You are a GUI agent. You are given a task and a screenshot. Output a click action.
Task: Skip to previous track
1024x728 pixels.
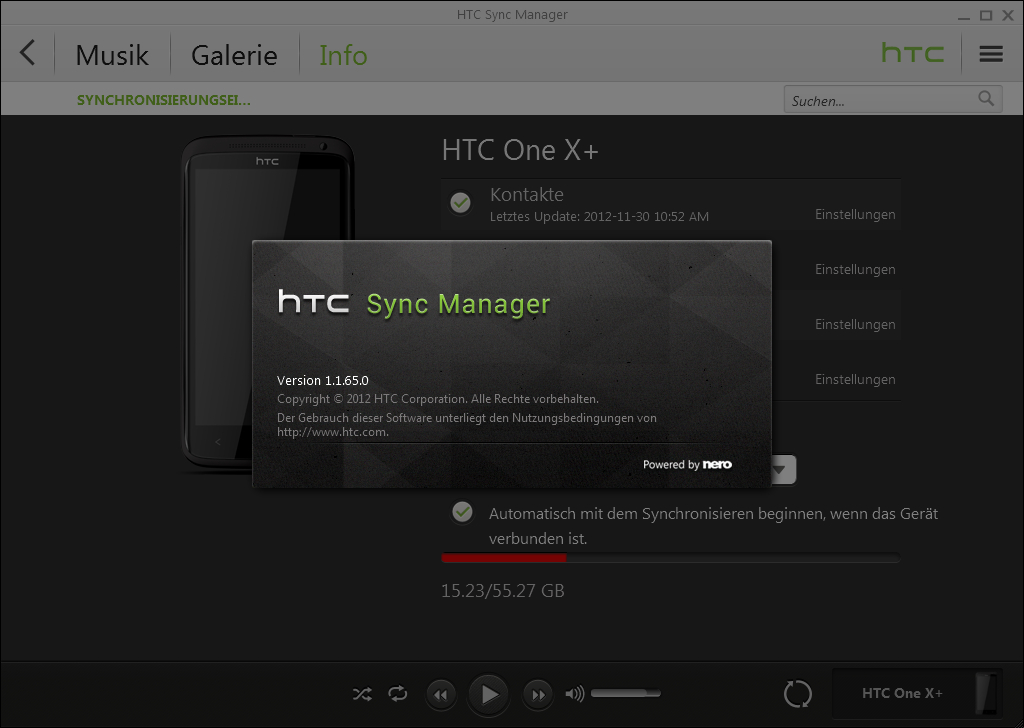pos(441,695)
